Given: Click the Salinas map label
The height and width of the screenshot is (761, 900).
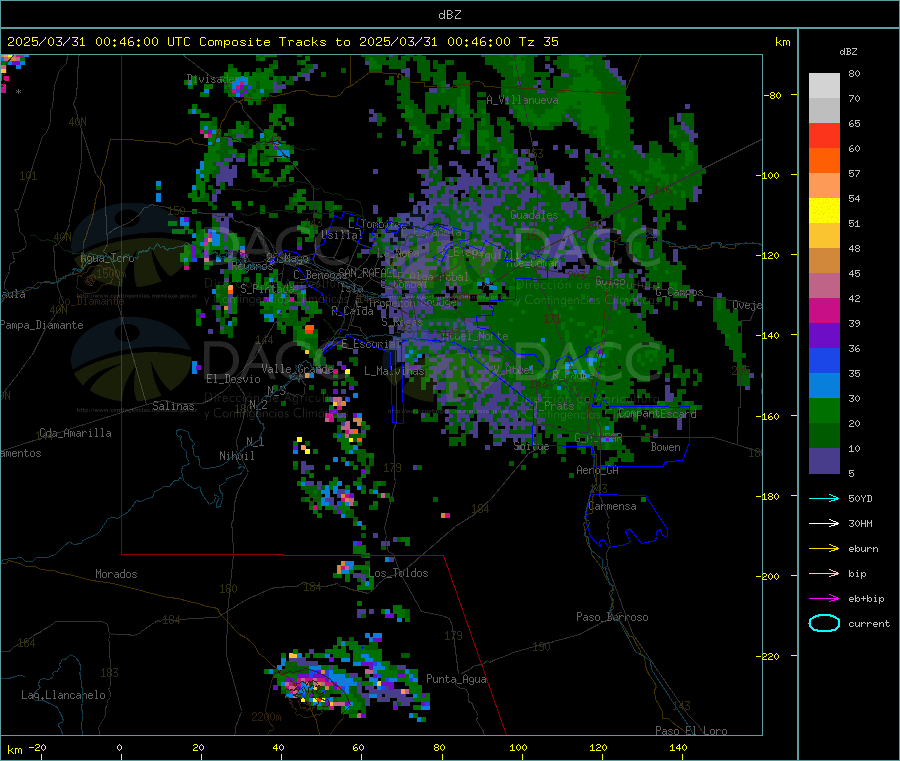Looking at the screenshot, I should point(173,406).
